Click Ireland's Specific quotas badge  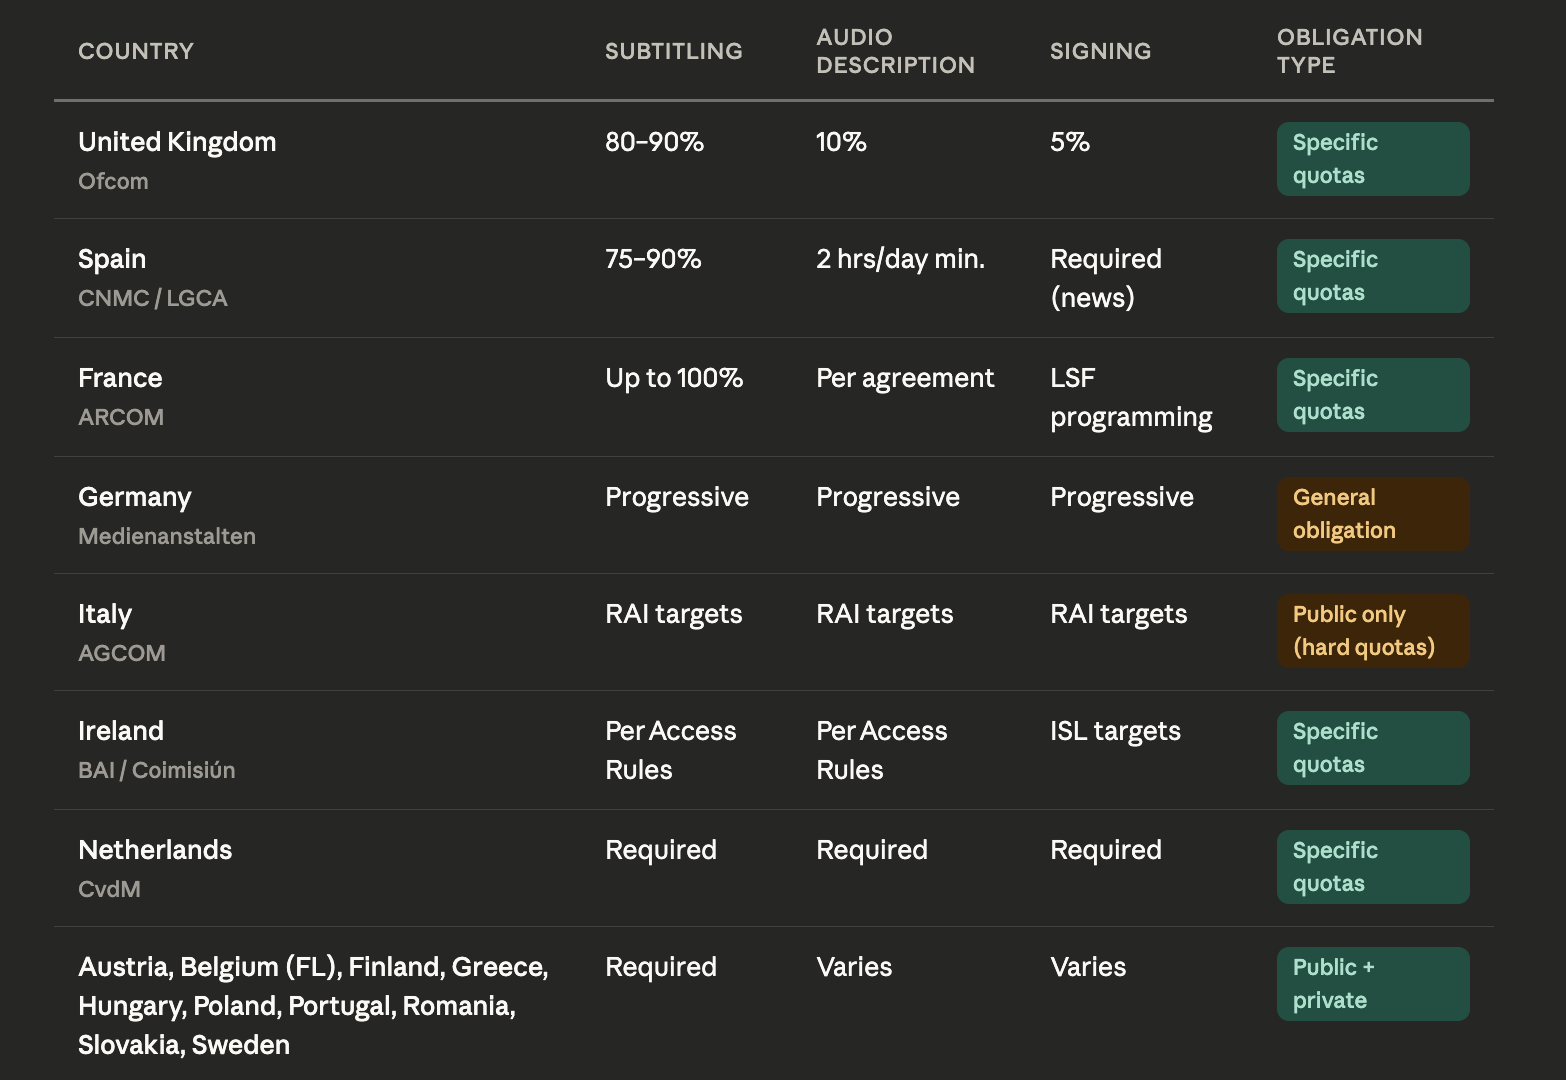pyautogui.click(x=1372, y=748)
